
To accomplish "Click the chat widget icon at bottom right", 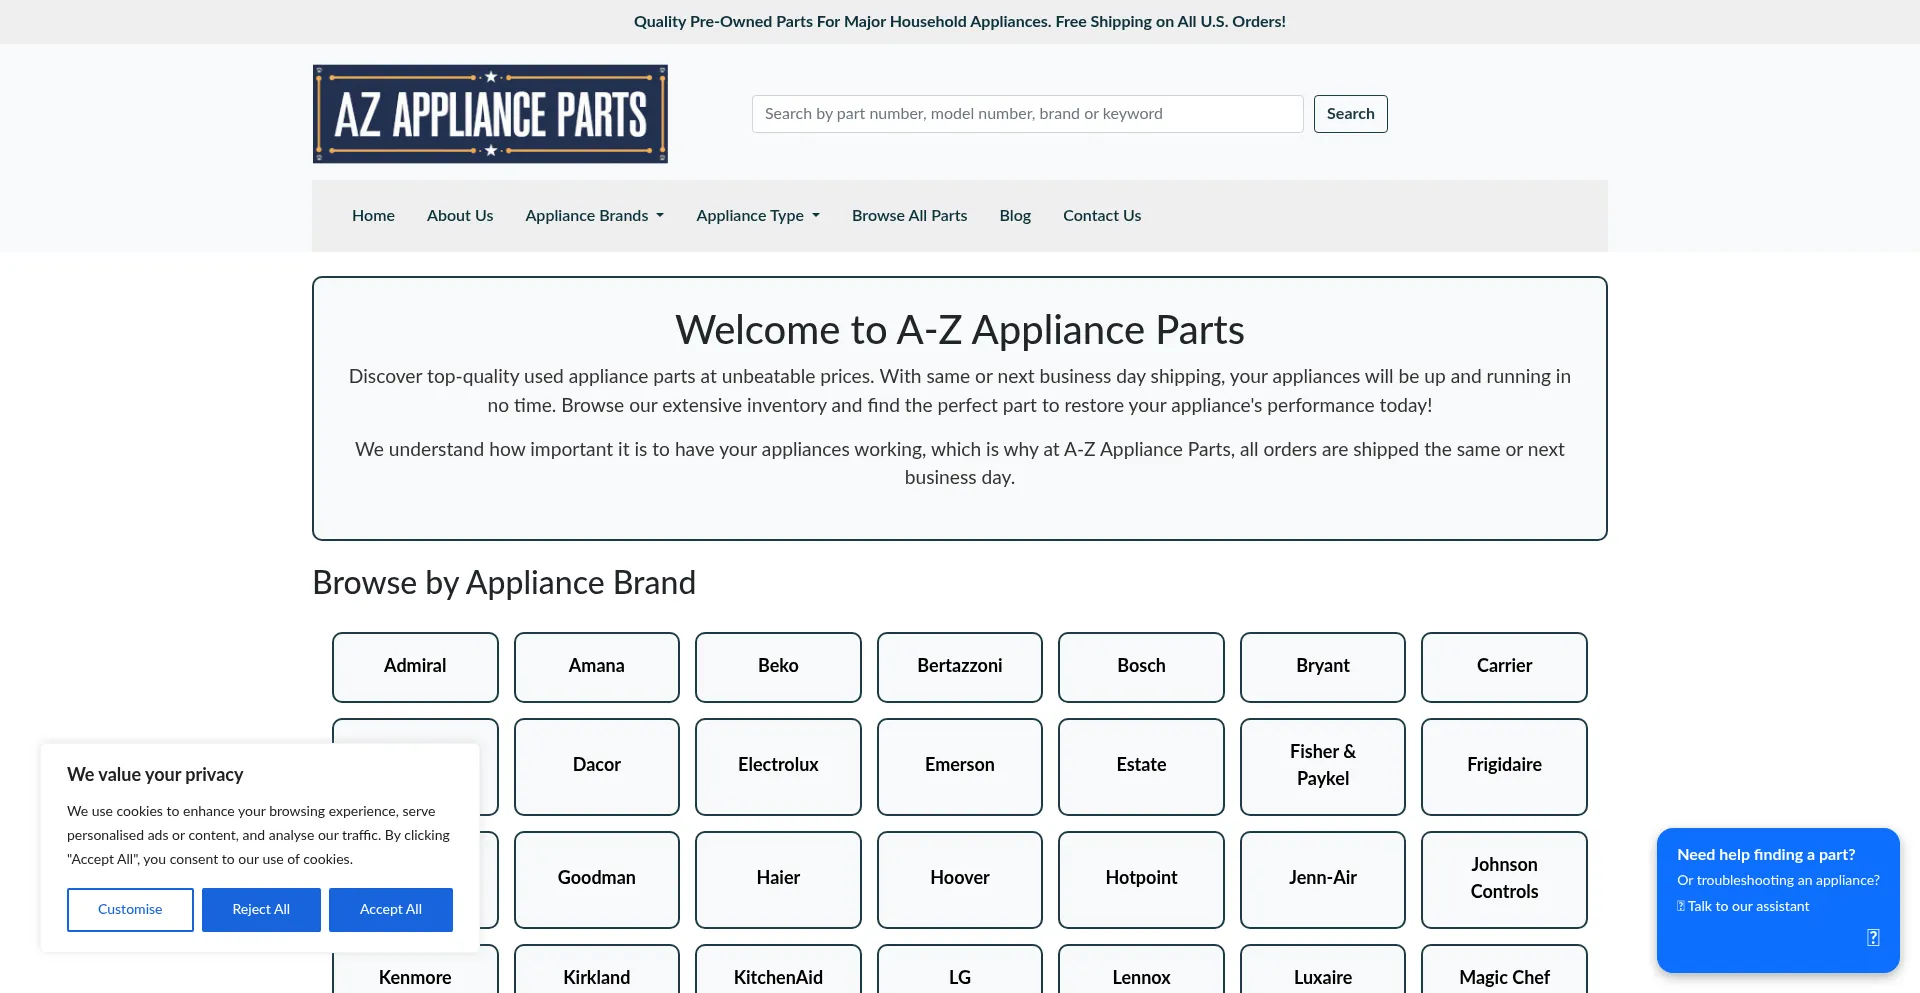I will pyautogui.click(x=1873, y=937).
